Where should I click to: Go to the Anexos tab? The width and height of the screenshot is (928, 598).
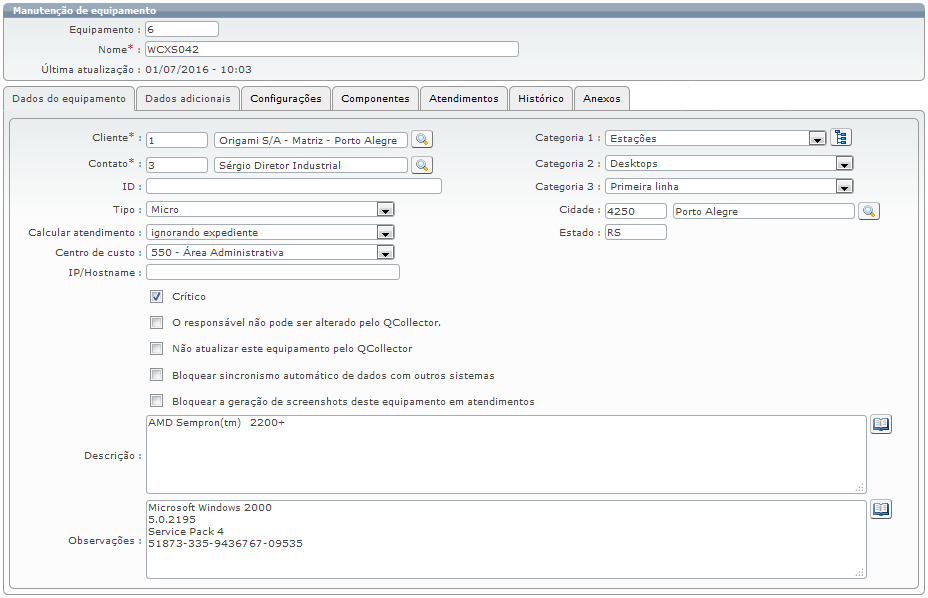pos(602,99)
